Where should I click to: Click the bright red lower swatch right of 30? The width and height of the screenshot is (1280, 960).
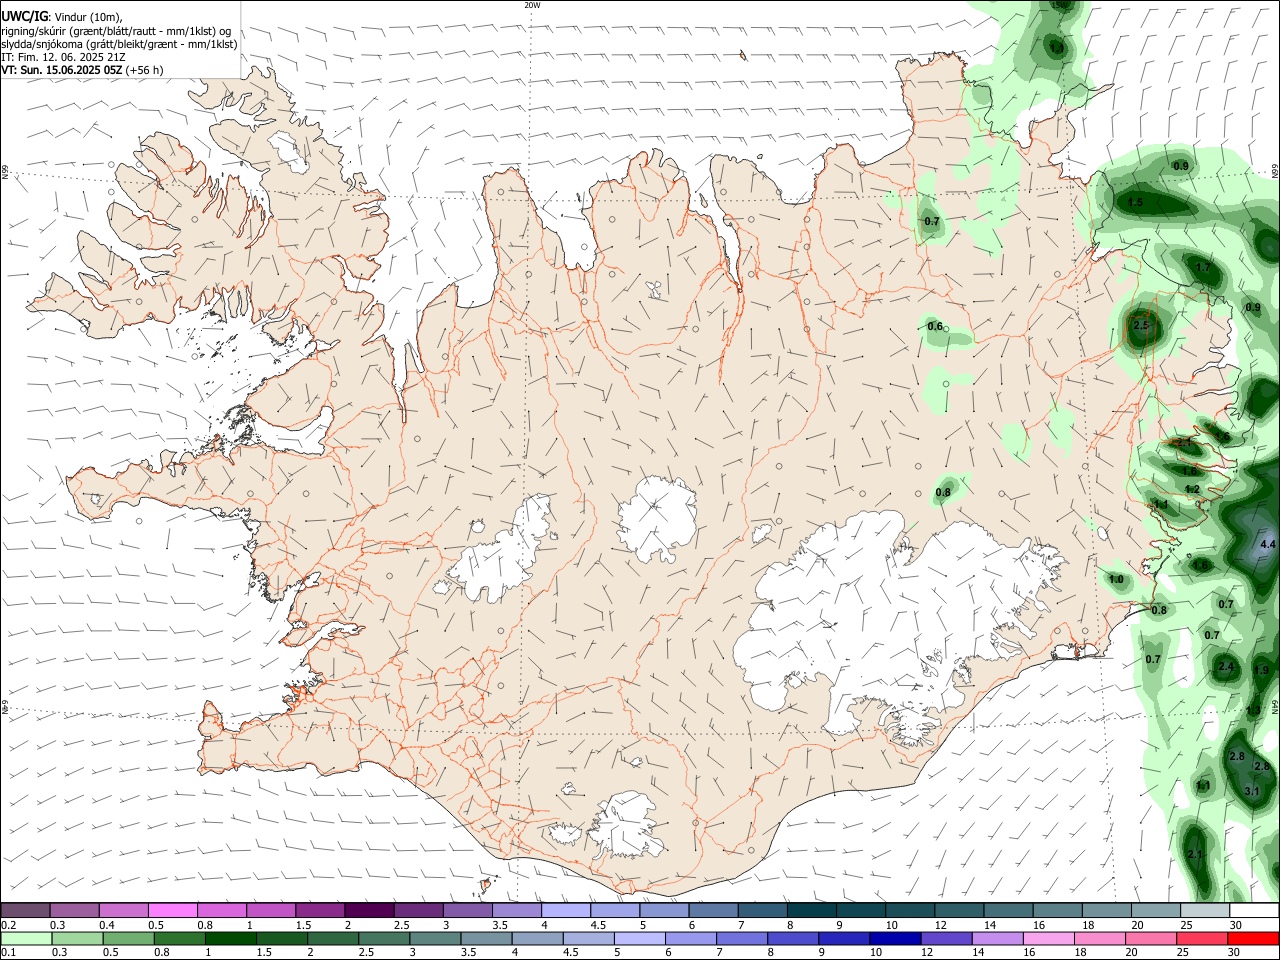1254,939
